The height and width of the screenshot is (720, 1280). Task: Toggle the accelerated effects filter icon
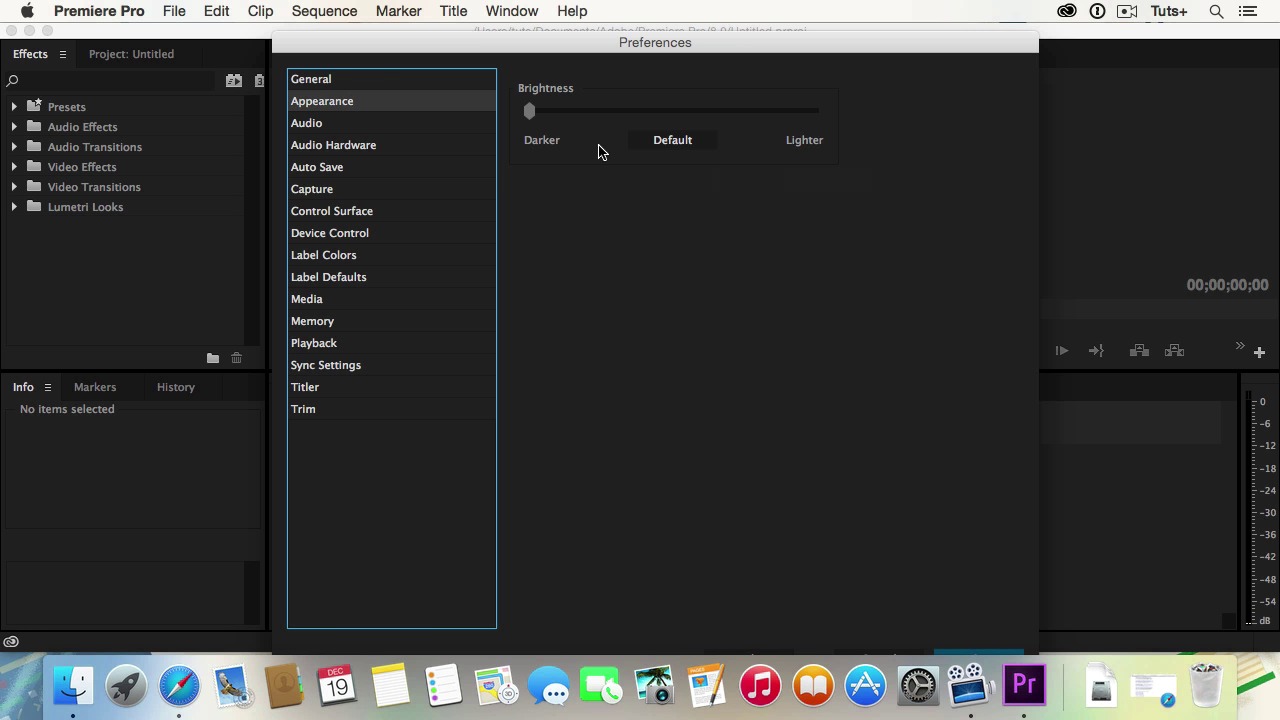(234, 81)
